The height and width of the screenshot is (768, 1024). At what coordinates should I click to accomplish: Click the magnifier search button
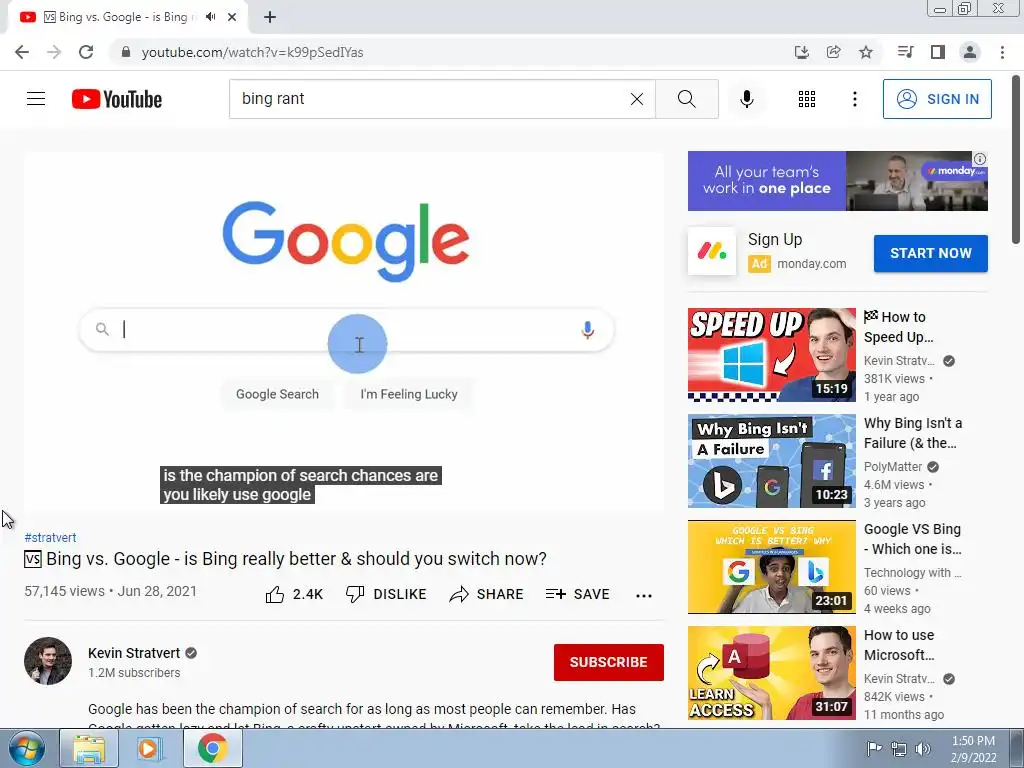point(686,99)
